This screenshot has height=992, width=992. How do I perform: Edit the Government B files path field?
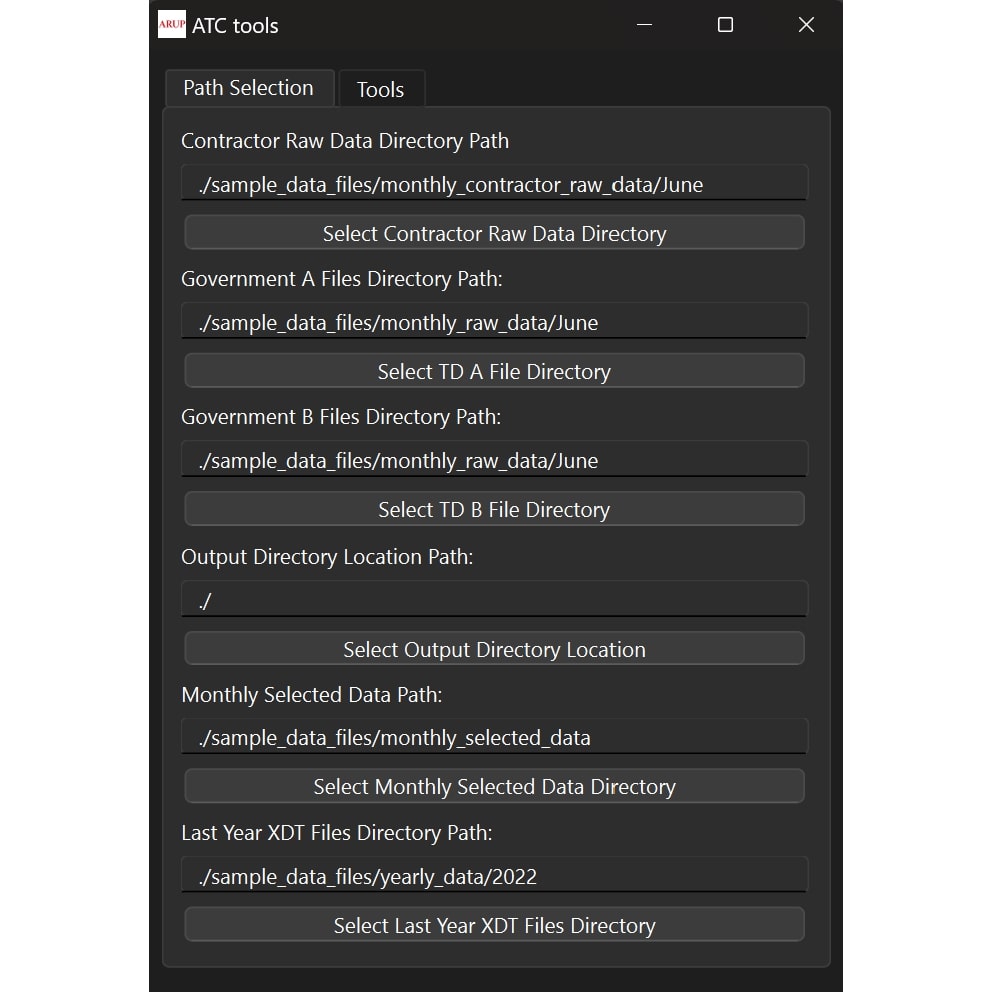coord(494,460)
